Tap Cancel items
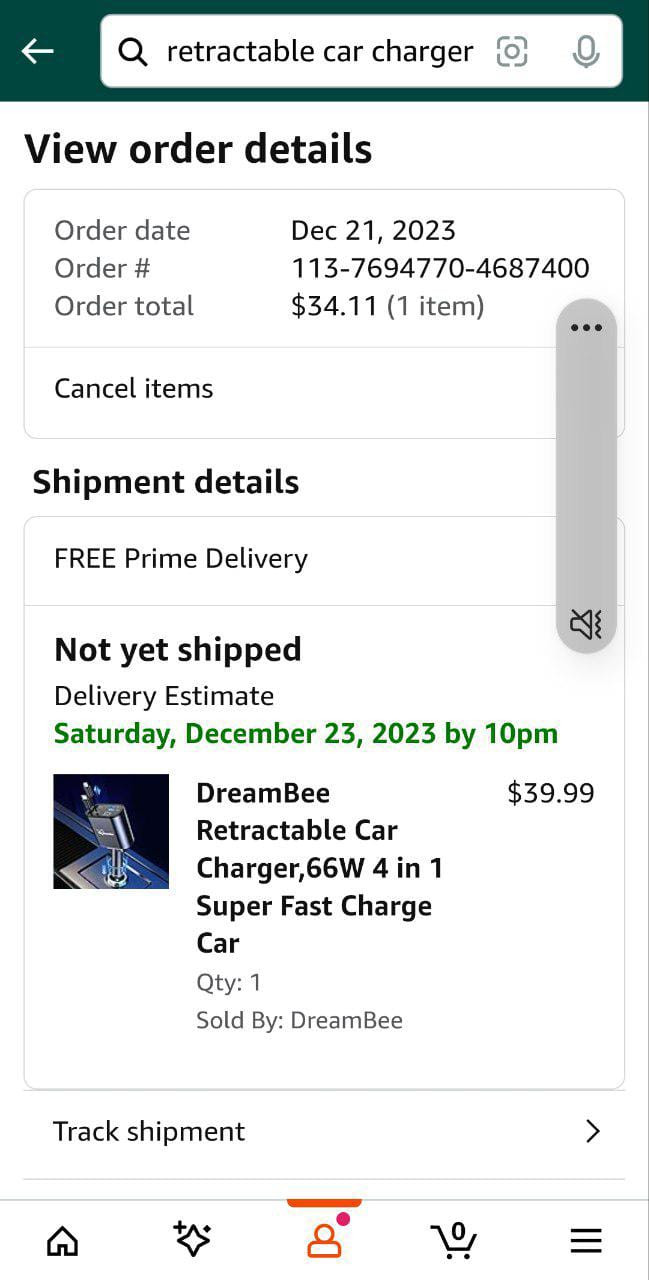649x1280 pixels. coord(134,388)
